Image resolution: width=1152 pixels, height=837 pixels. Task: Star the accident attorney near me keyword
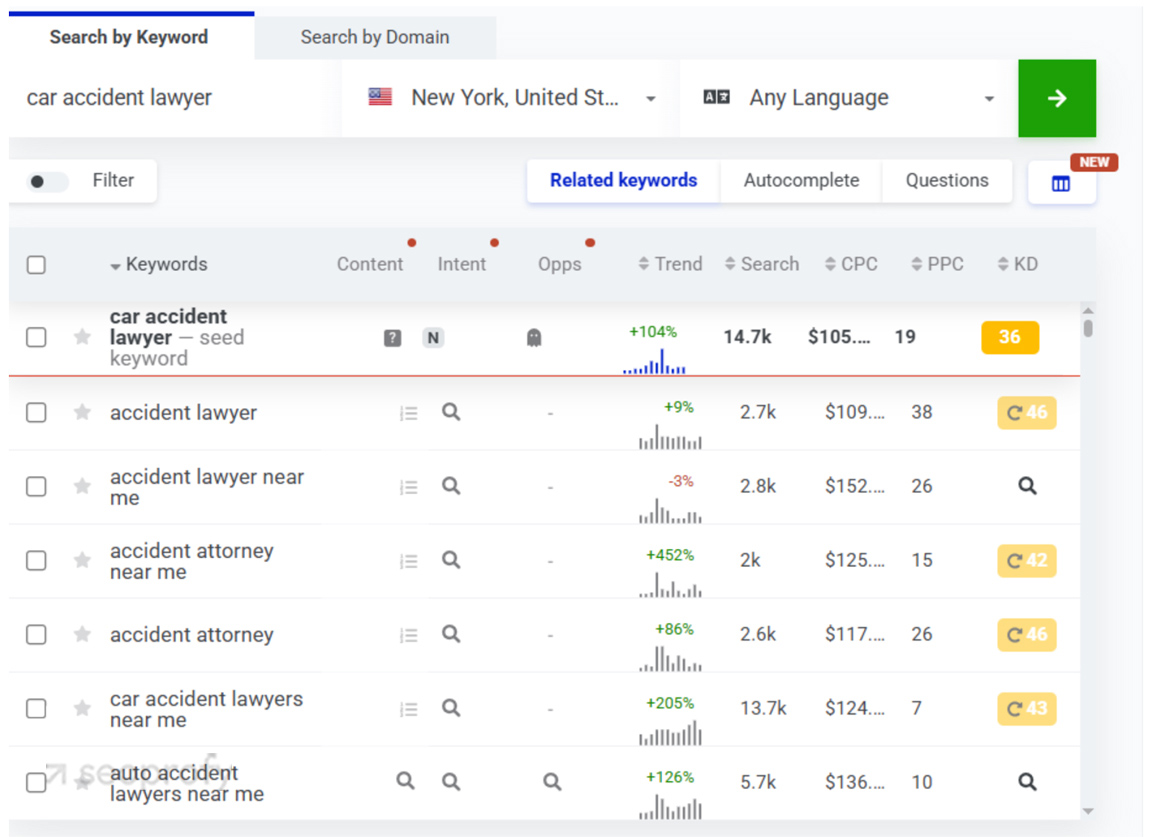click(82, 560)
